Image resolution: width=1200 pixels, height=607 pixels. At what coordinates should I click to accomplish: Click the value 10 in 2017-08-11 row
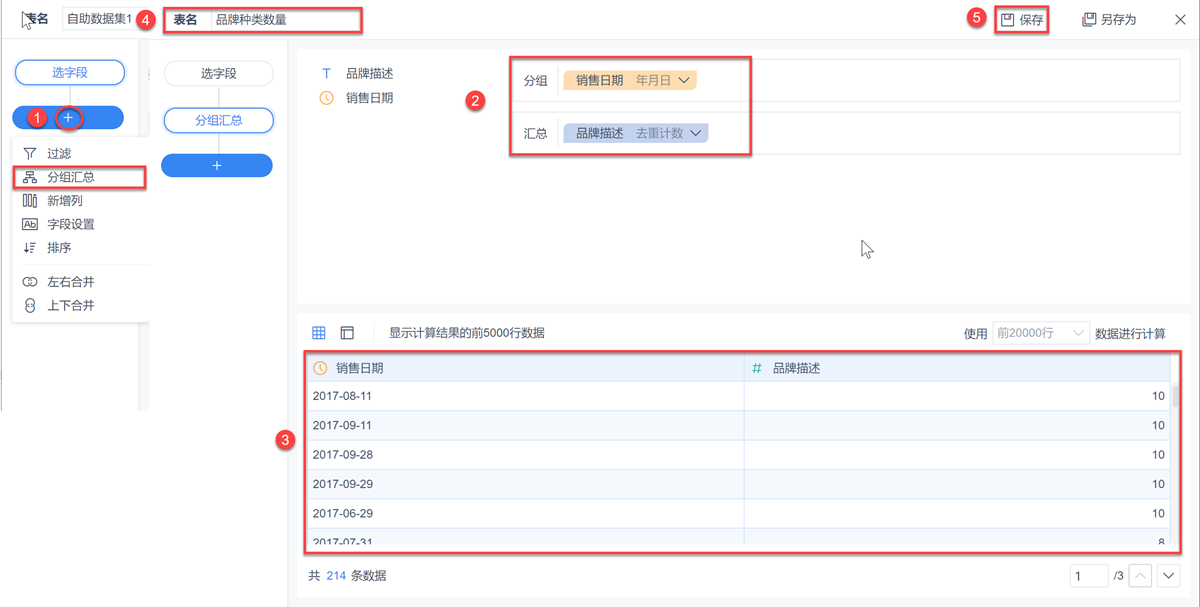click(x=1158, y=396)
